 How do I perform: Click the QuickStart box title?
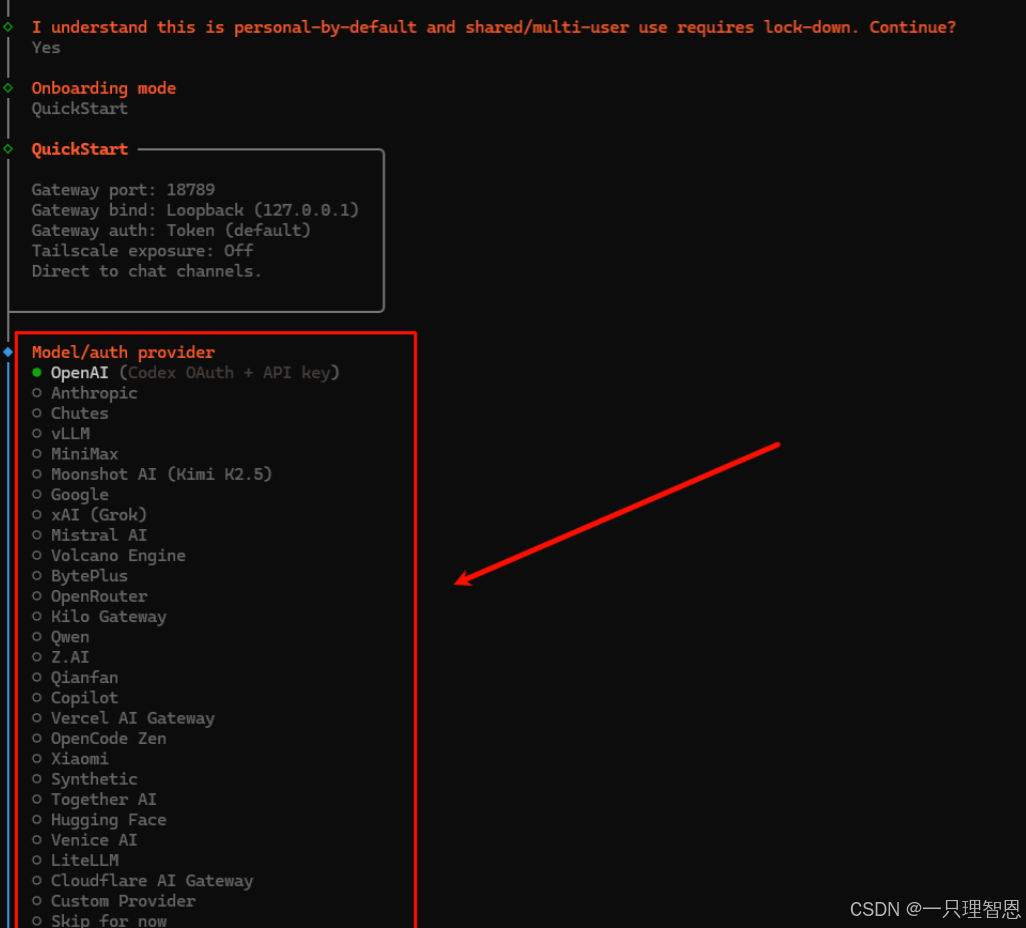click(x=80, y=149)
